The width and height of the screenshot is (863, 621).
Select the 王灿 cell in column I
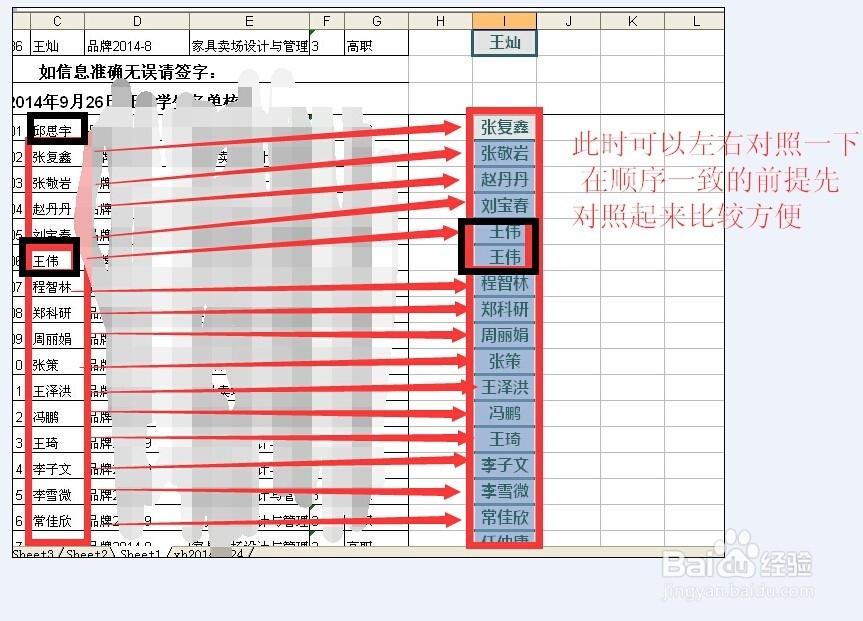(x=504, y=43)
